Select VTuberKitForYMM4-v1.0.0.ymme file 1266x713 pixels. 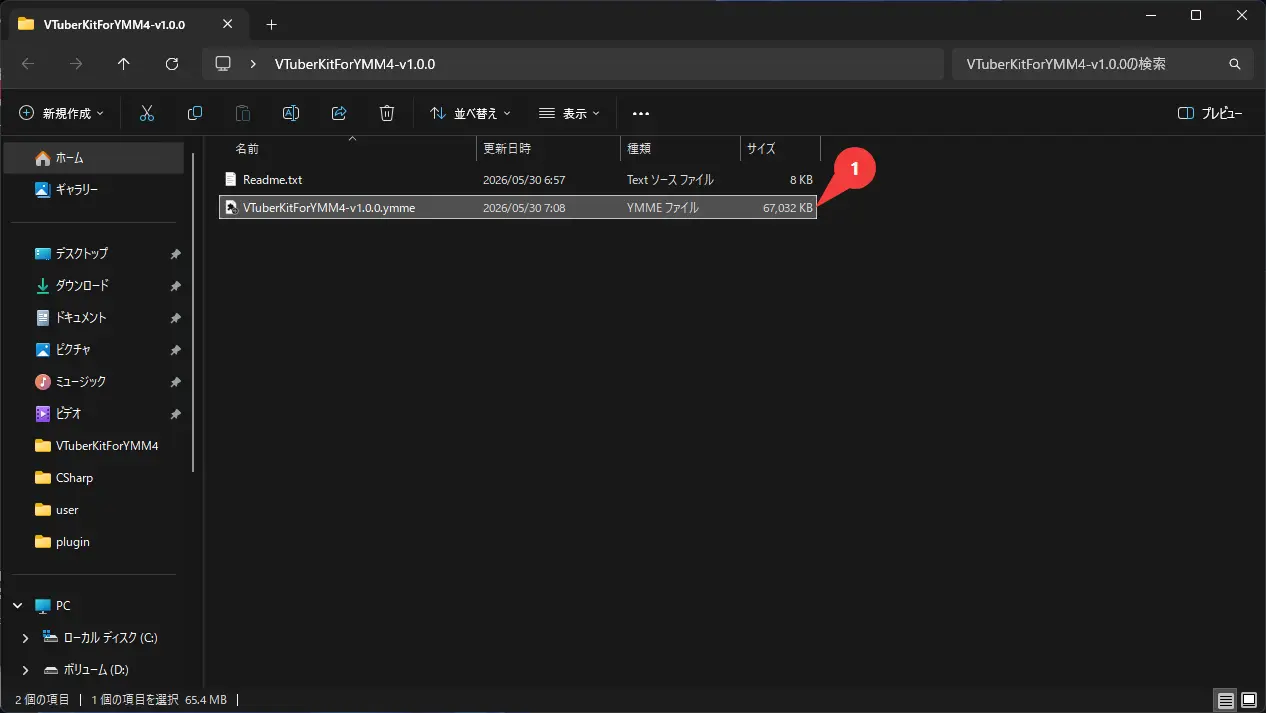pyautogui.click(x=518, y=208)
